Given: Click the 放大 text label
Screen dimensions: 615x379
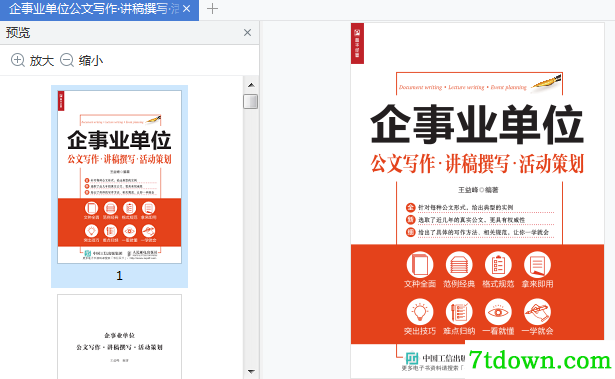Looking at the screenshot, I should point(42,61).
